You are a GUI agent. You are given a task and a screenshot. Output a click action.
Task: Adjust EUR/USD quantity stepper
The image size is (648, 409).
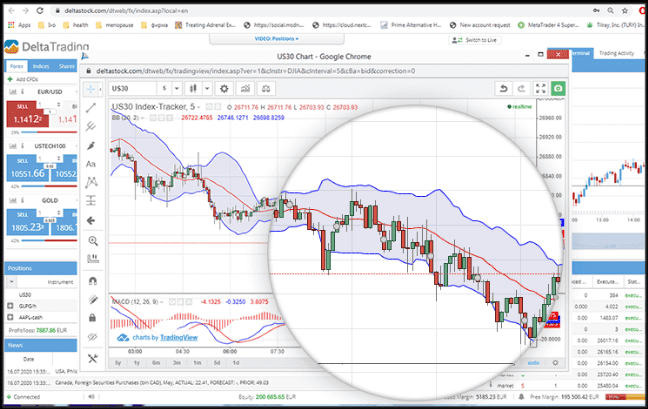click(x=59, y=105)
